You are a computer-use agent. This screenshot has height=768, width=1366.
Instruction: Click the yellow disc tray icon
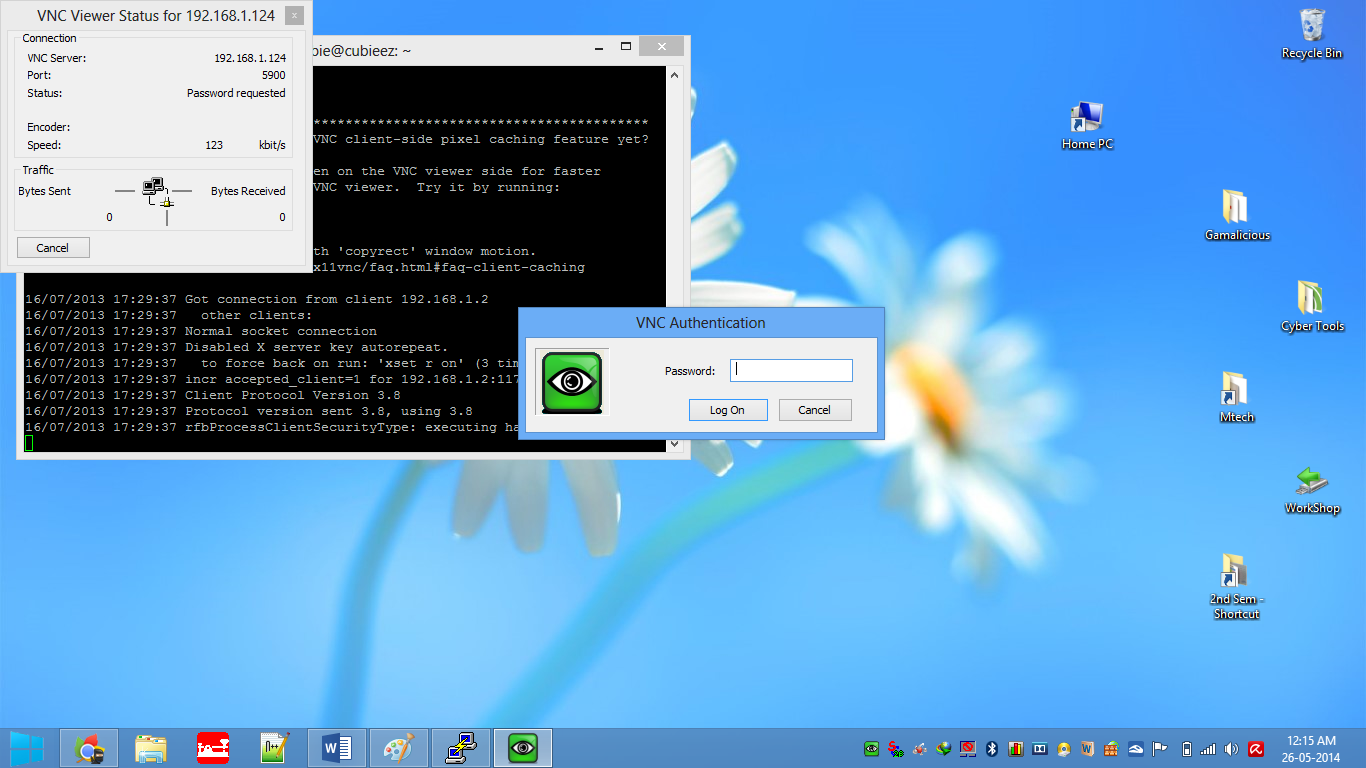(1063, 749)
